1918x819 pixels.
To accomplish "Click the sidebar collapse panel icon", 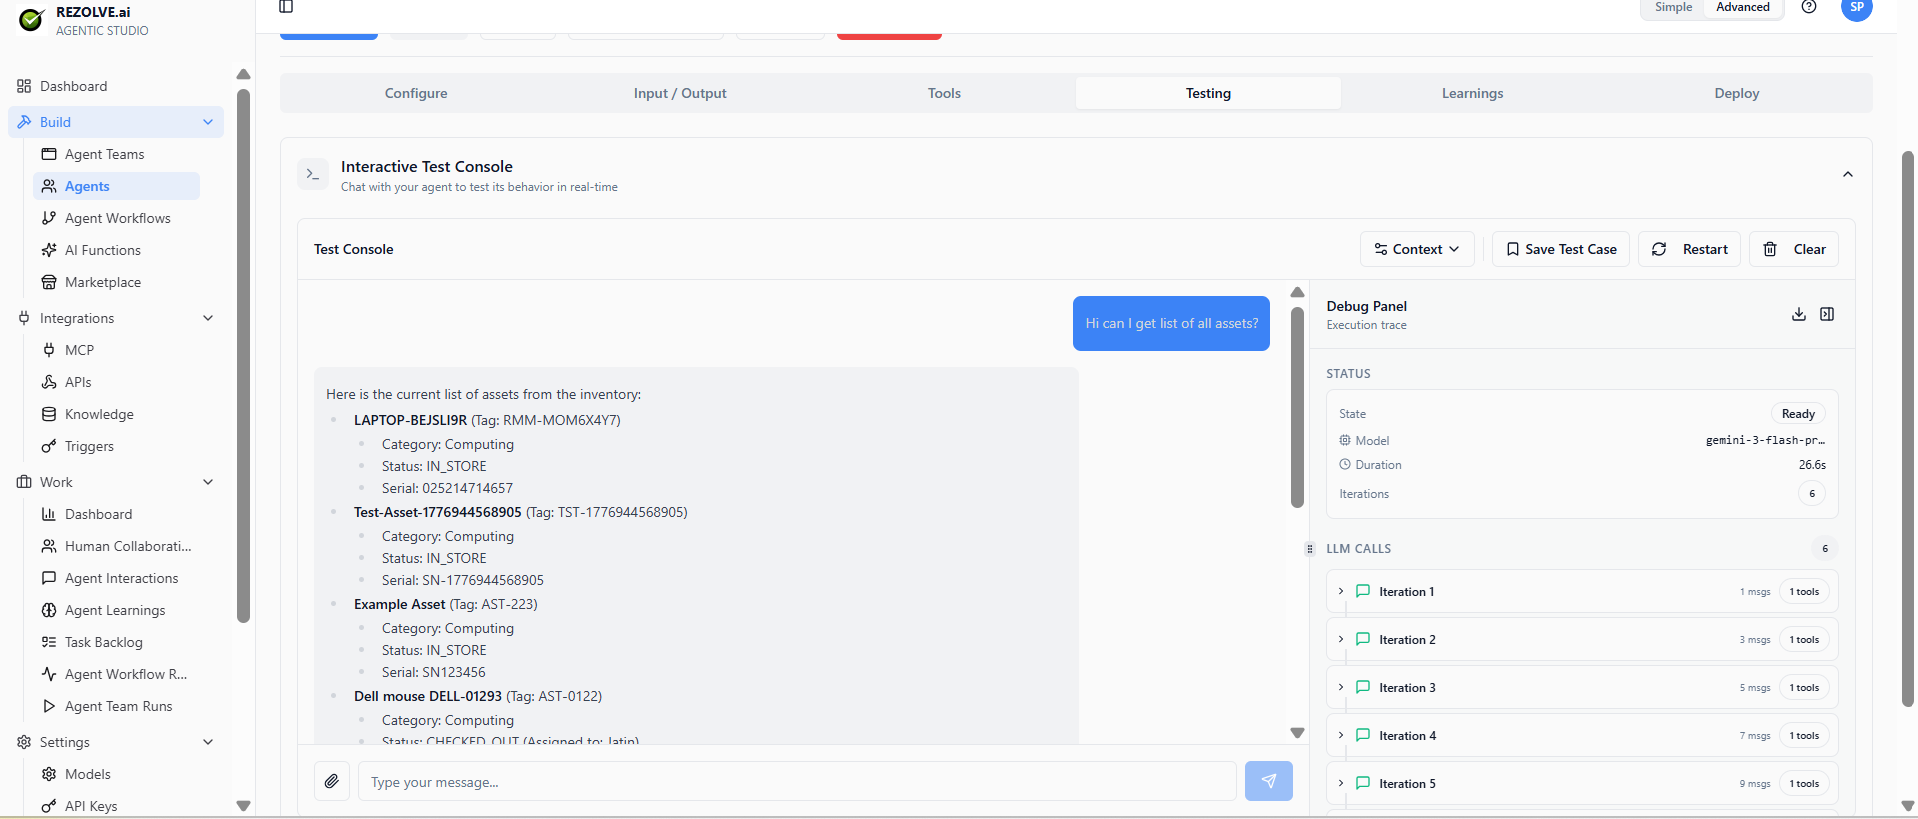I will pos(286,7).
